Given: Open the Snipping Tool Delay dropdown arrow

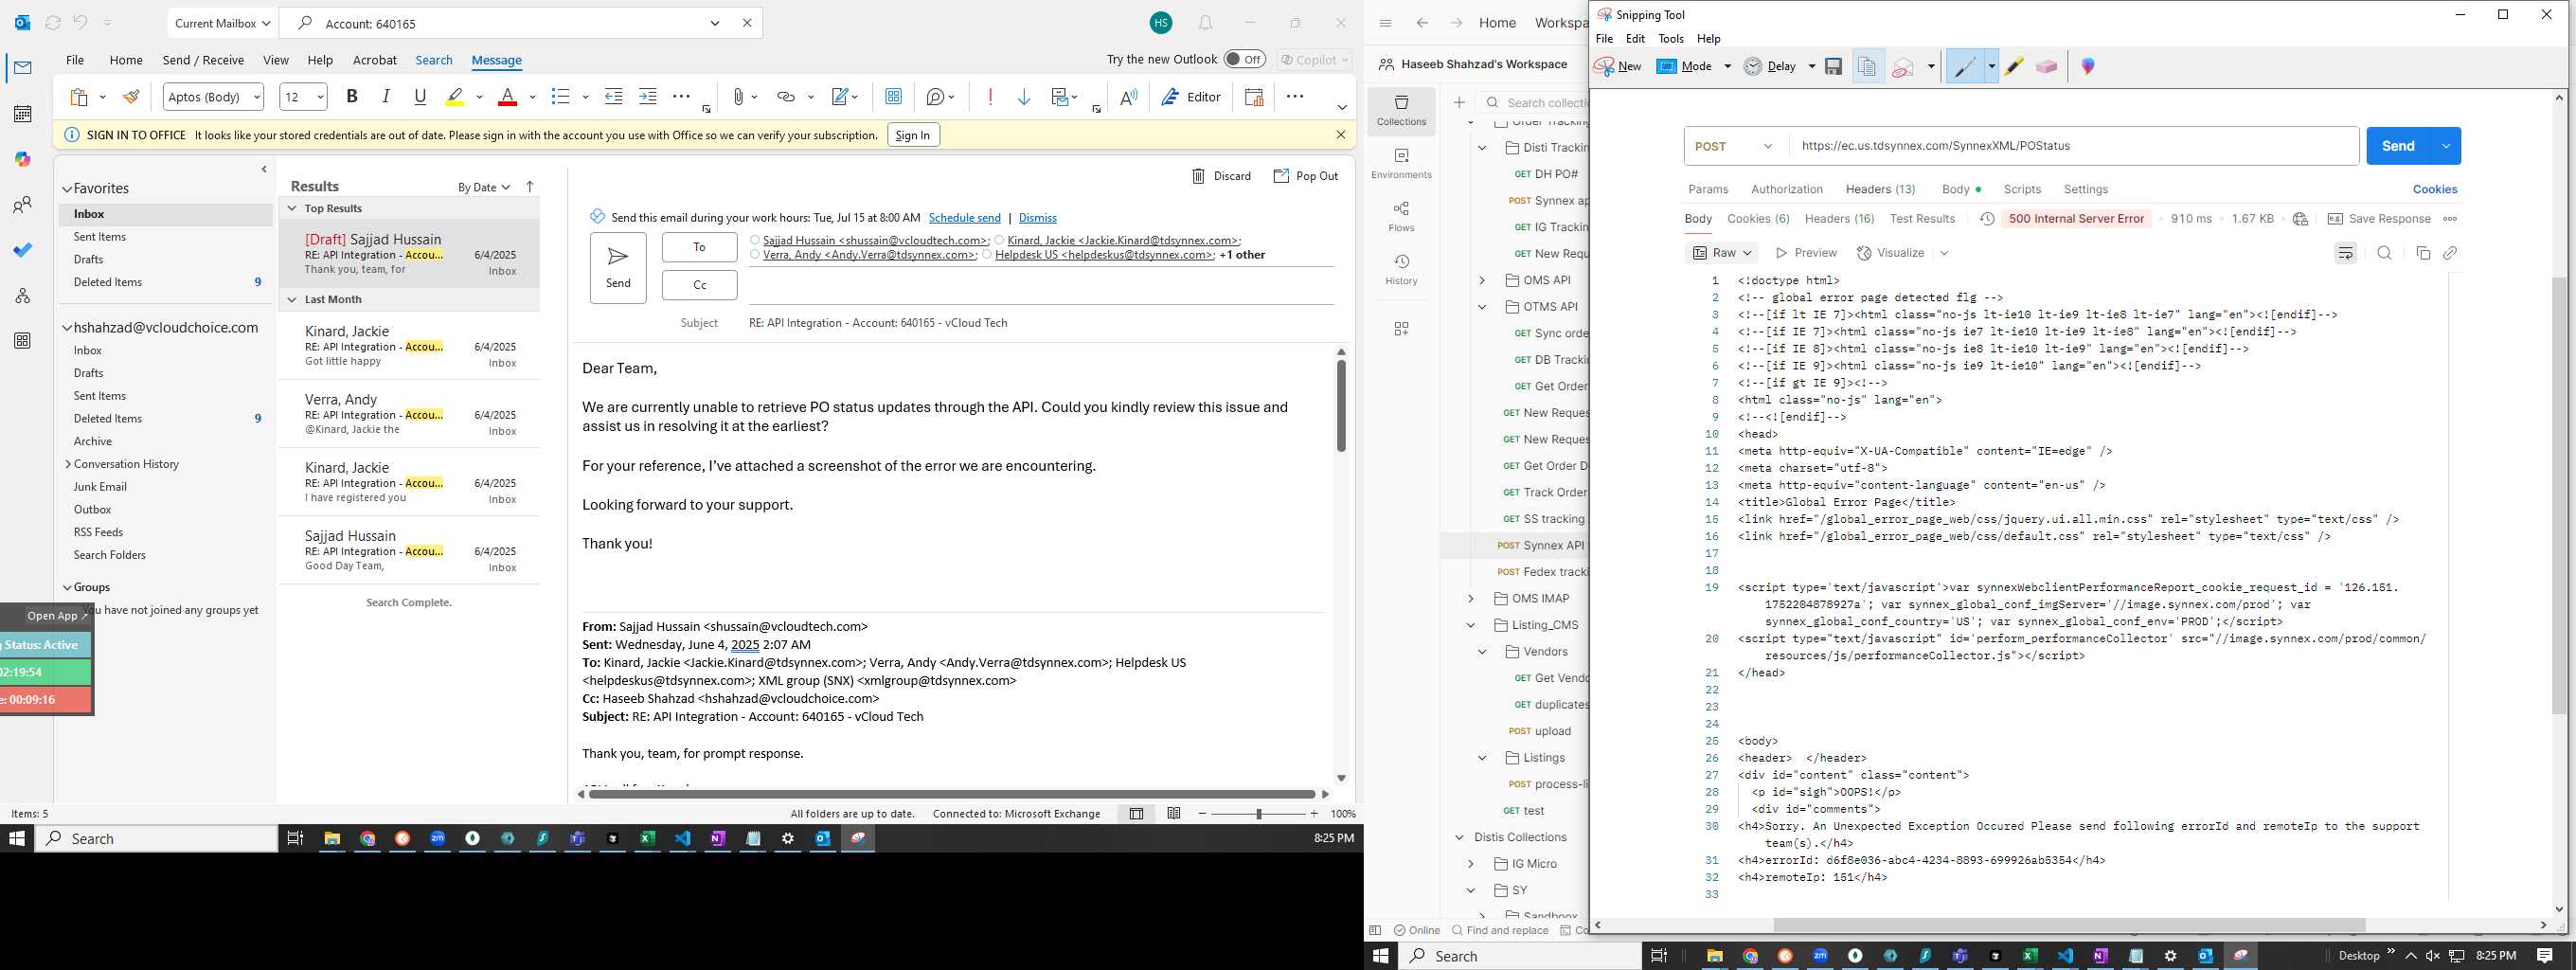Looking at the screenshot, I should coord(1811,67).
